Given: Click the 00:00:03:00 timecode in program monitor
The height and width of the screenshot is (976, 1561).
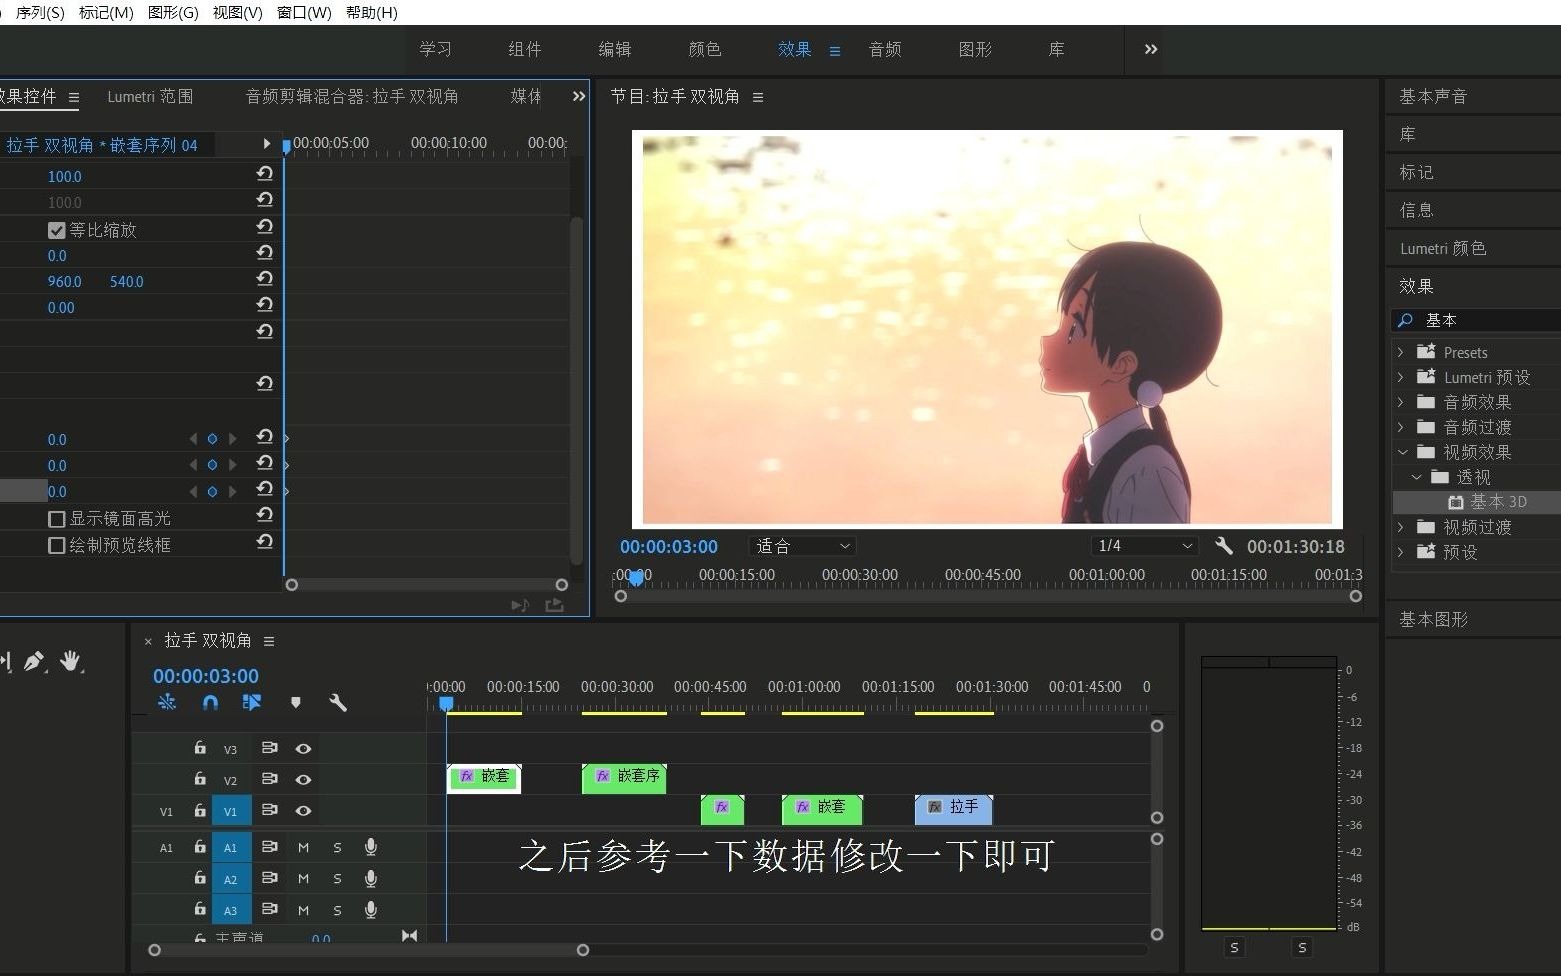Looking at the screenshot, I should pyautogui.click(x=669, y=547).
